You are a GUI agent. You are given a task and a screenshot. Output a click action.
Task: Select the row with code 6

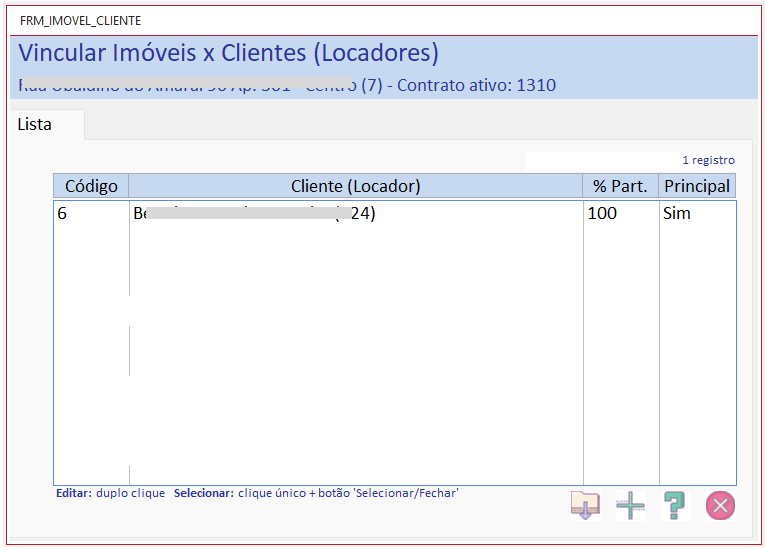(x=395, y=213)
